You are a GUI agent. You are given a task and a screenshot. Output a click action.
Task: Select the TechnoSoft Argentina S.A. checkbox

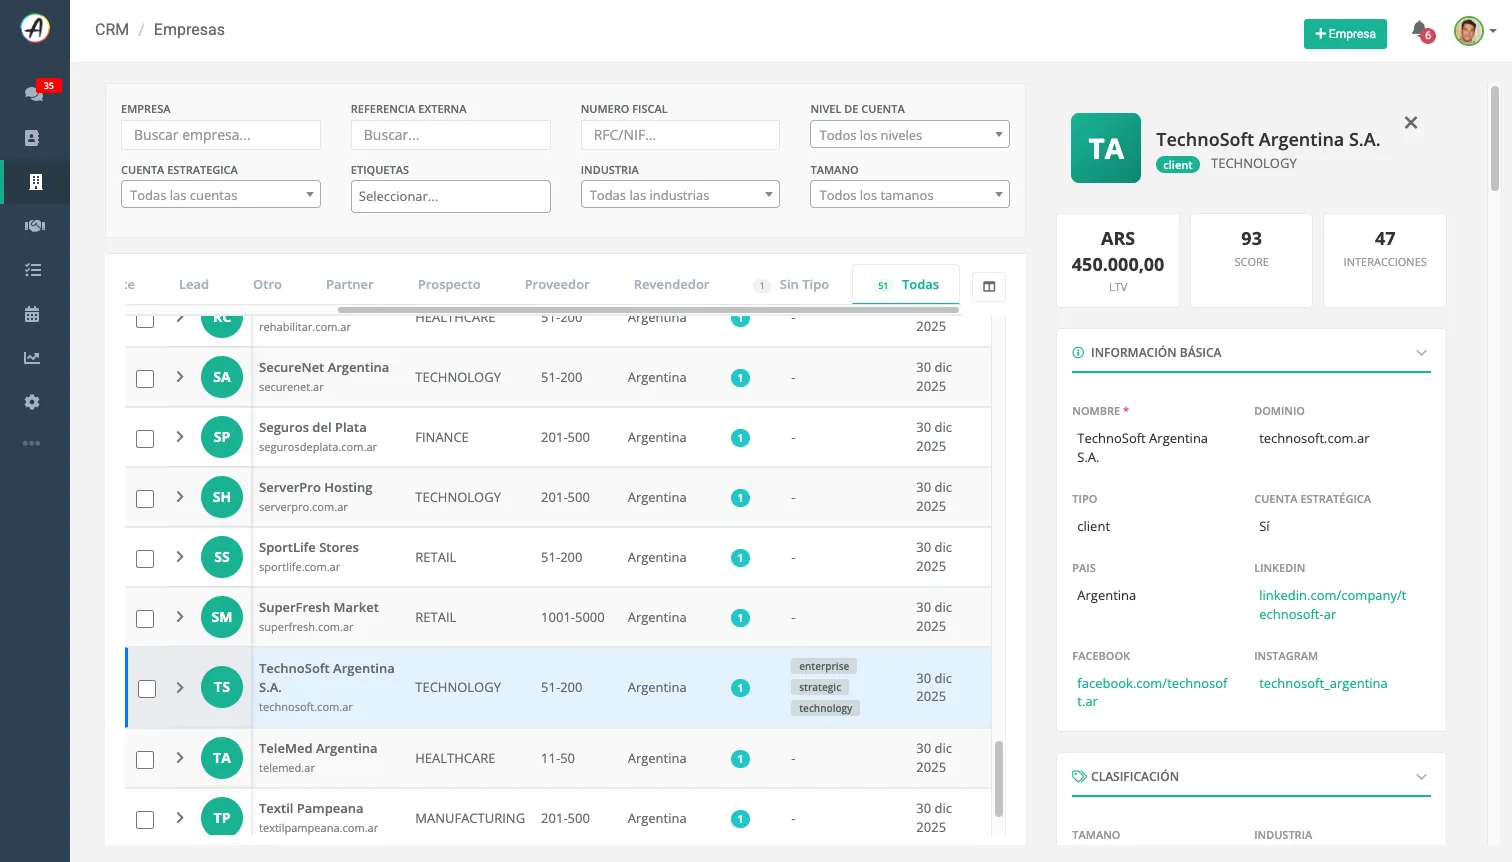click(147, 689)
